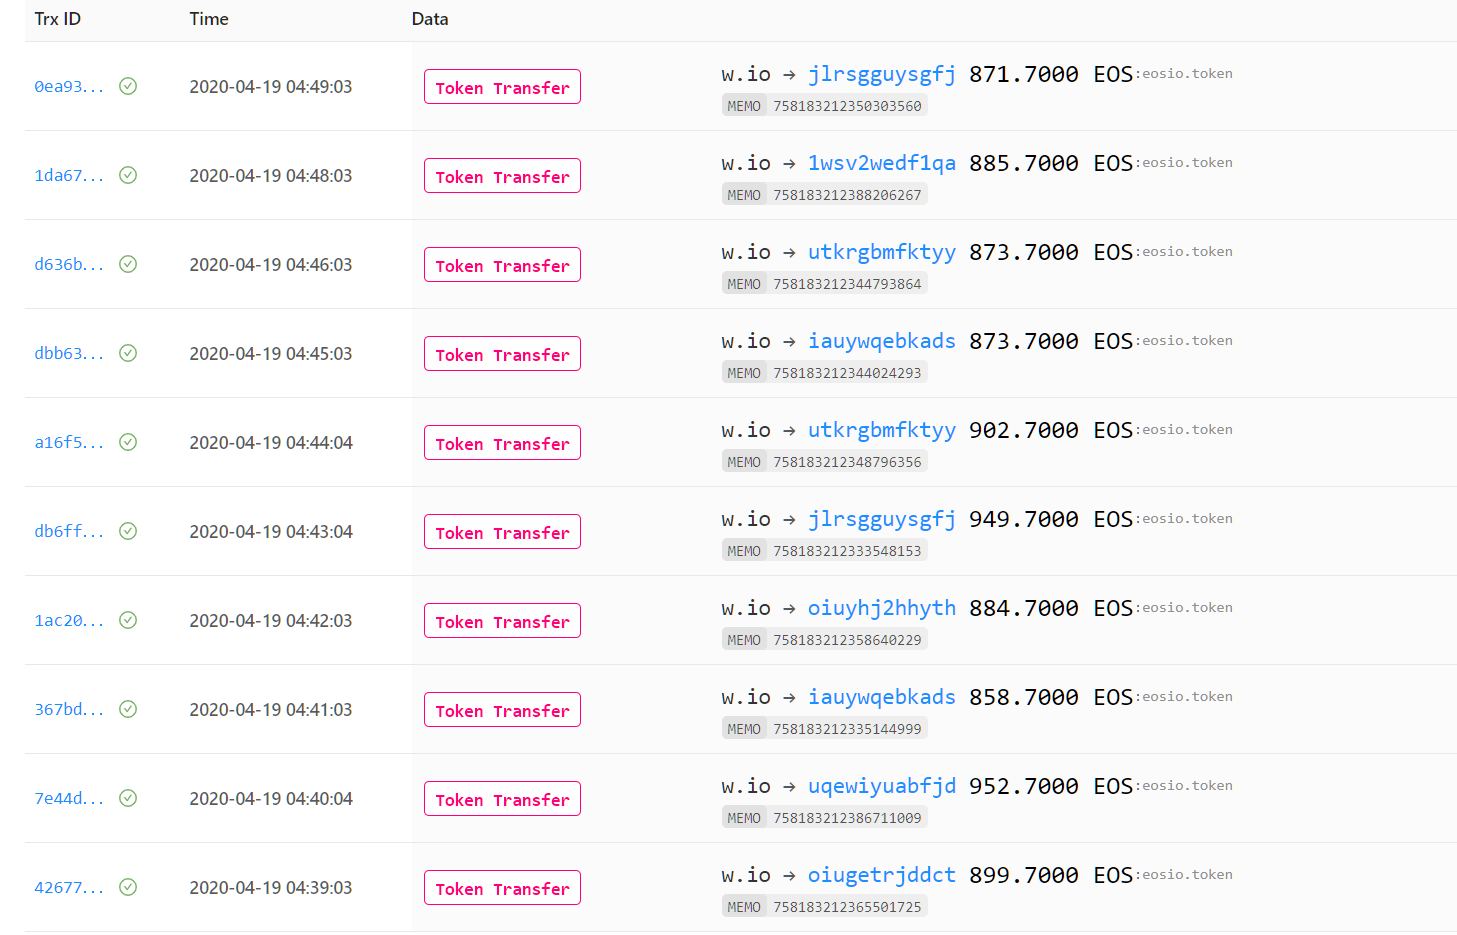Open account iauywqebkads receiving 858.7000 EOS
This screenshot has width=1457, height=935.
click(x=882, y=698)
